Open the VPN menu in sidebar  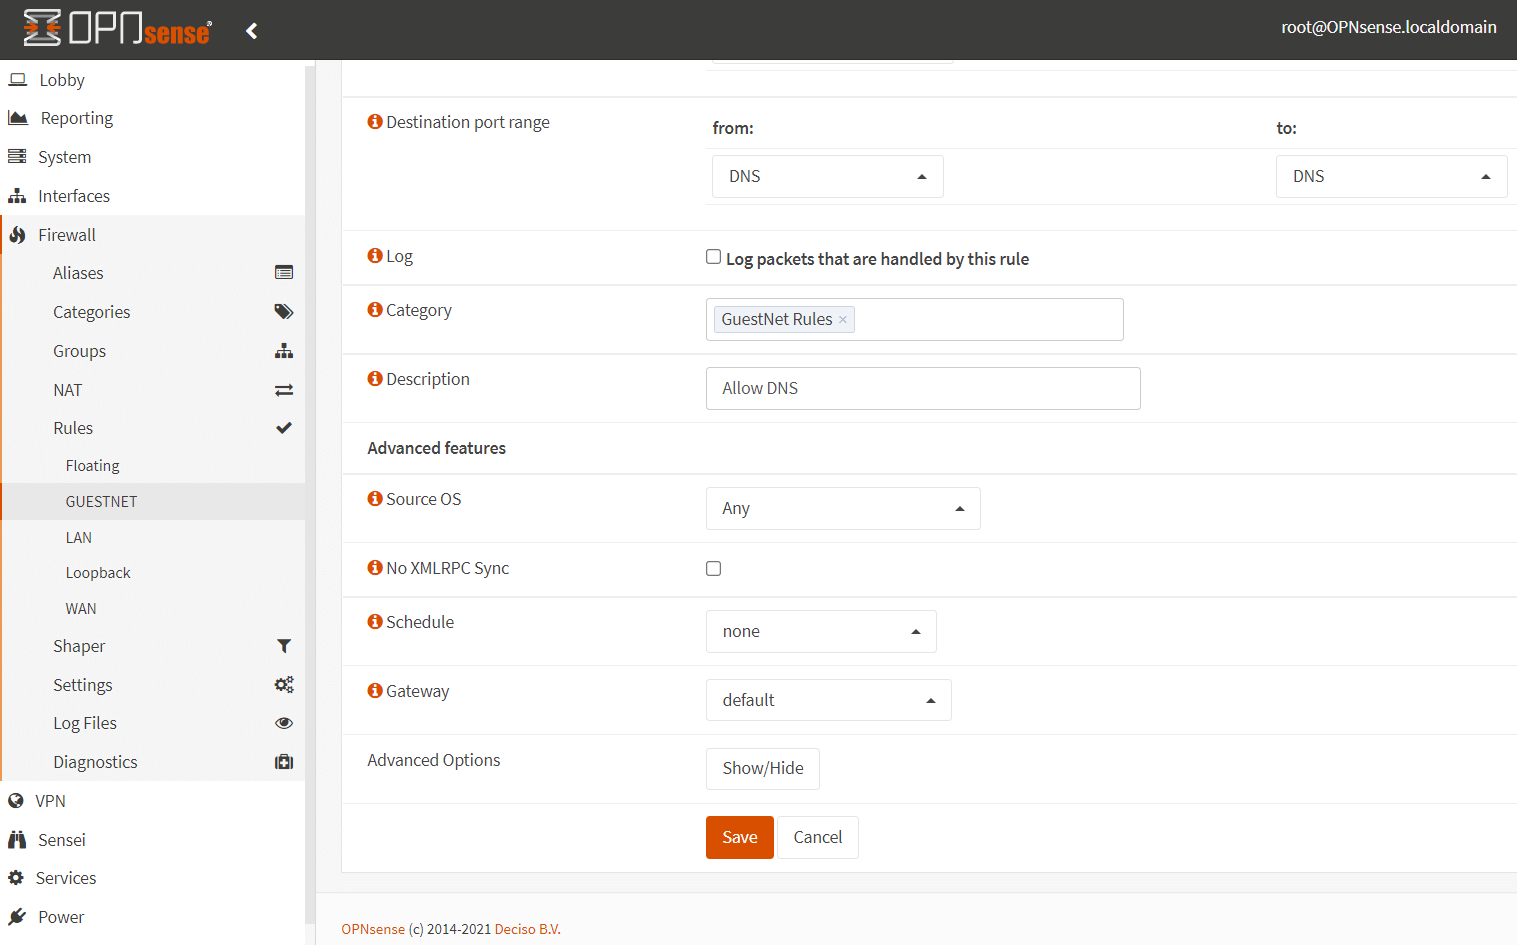click(50, 801)
